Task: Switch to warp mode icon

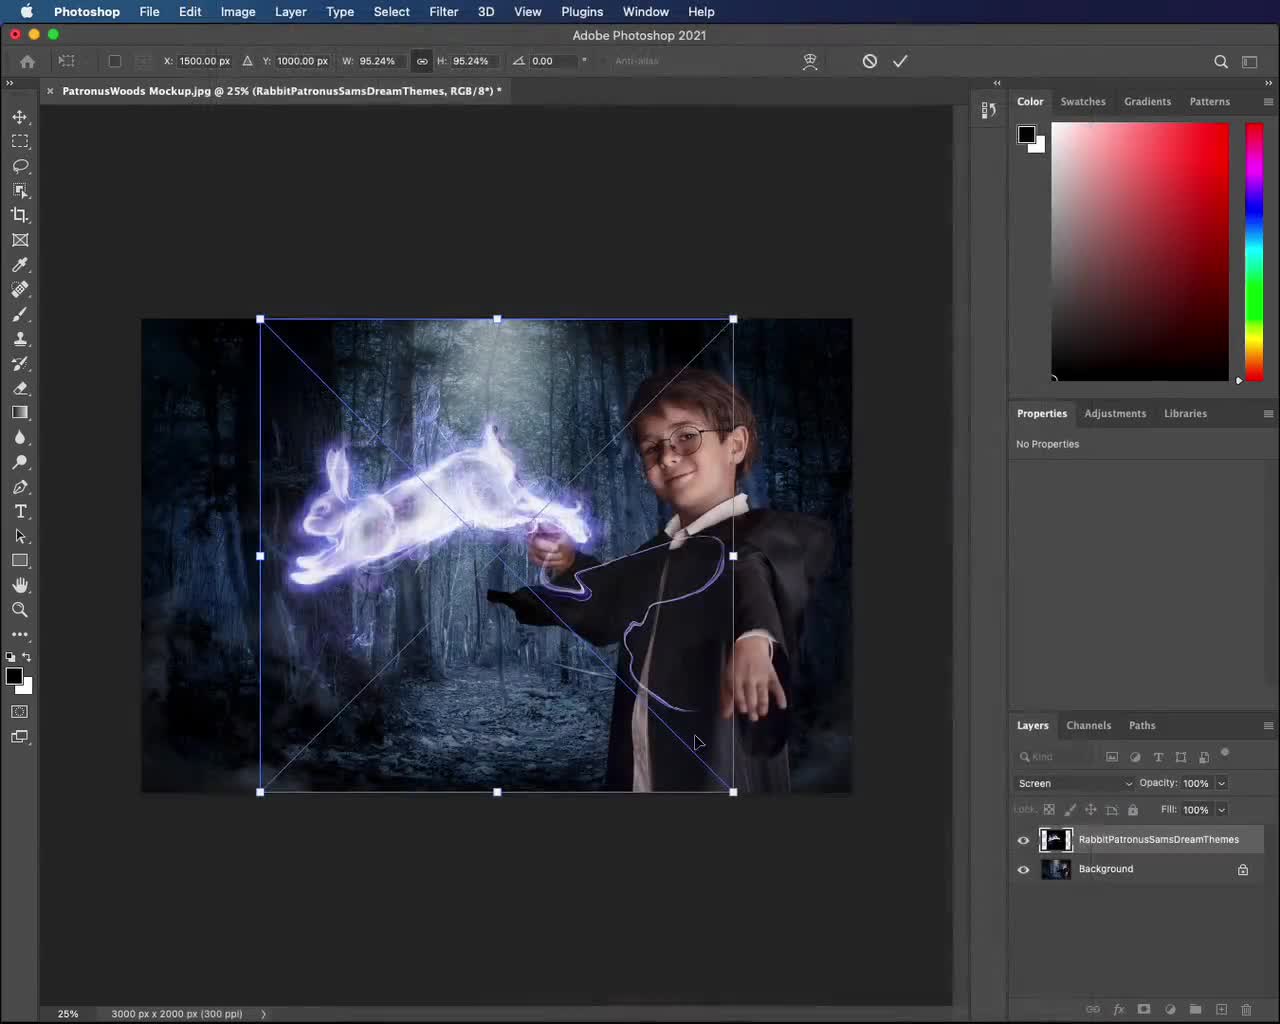Action: click(x=810, y=61)
